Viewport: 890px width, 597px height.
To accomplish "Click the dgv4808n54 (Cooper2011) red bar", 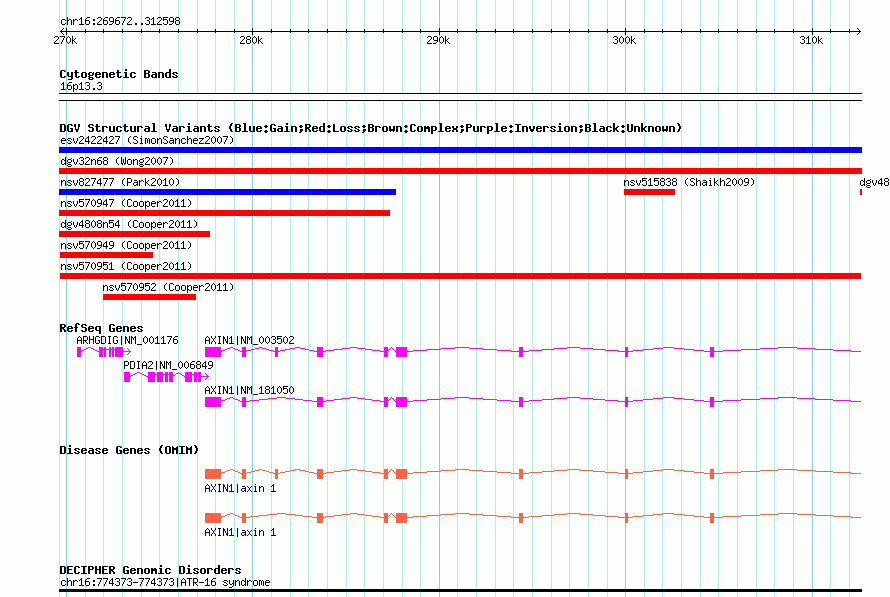I will click(135, 234).
